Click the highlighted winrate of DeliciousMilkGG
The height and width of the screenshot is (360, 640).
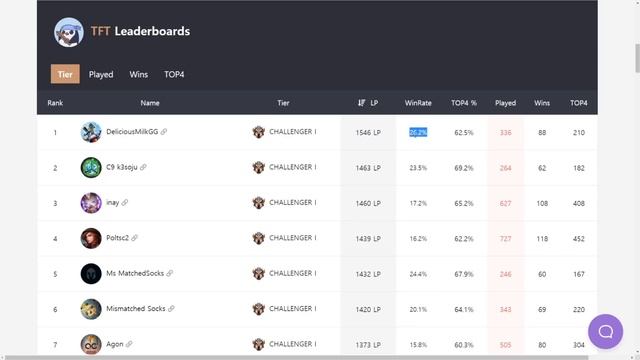418,132
